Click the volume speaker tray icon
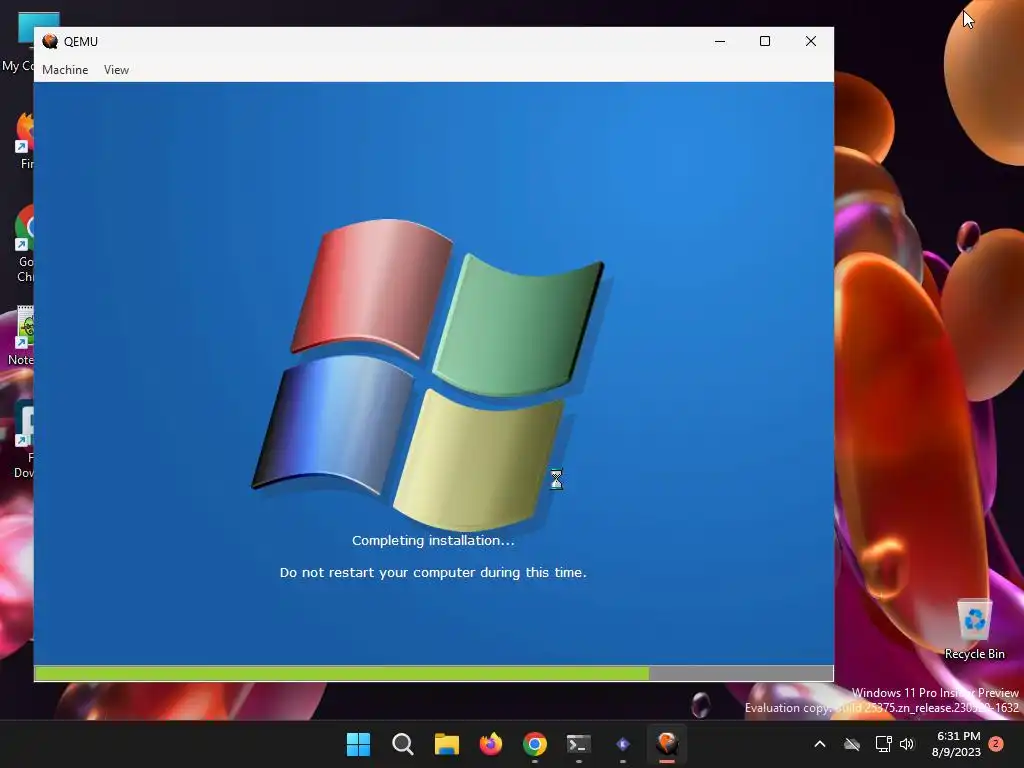 (x=907, y=744)
